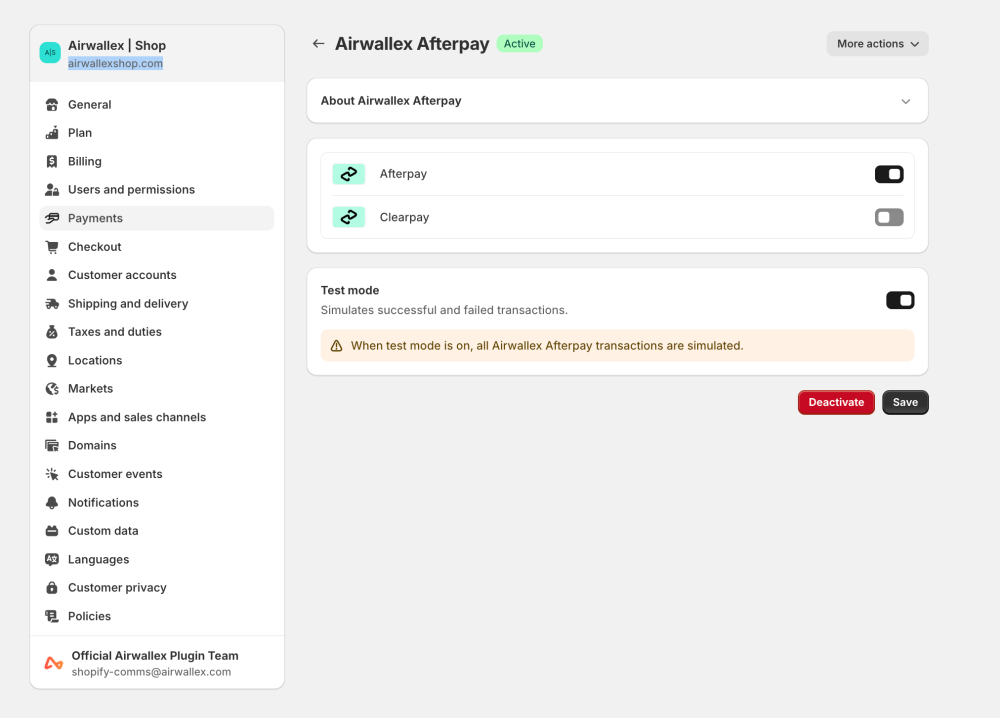Viewport: 1000px width, 718px height.
Task: Select the Checkout cart icon
Action: point(51,246)
